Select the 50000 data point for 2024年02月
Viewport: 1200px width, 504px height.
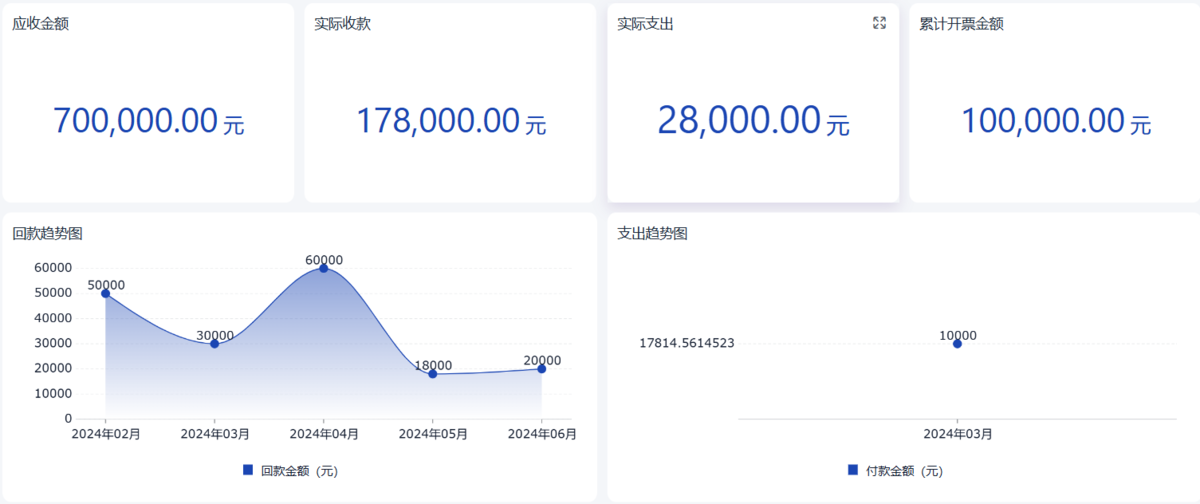(x=105, y=293)
